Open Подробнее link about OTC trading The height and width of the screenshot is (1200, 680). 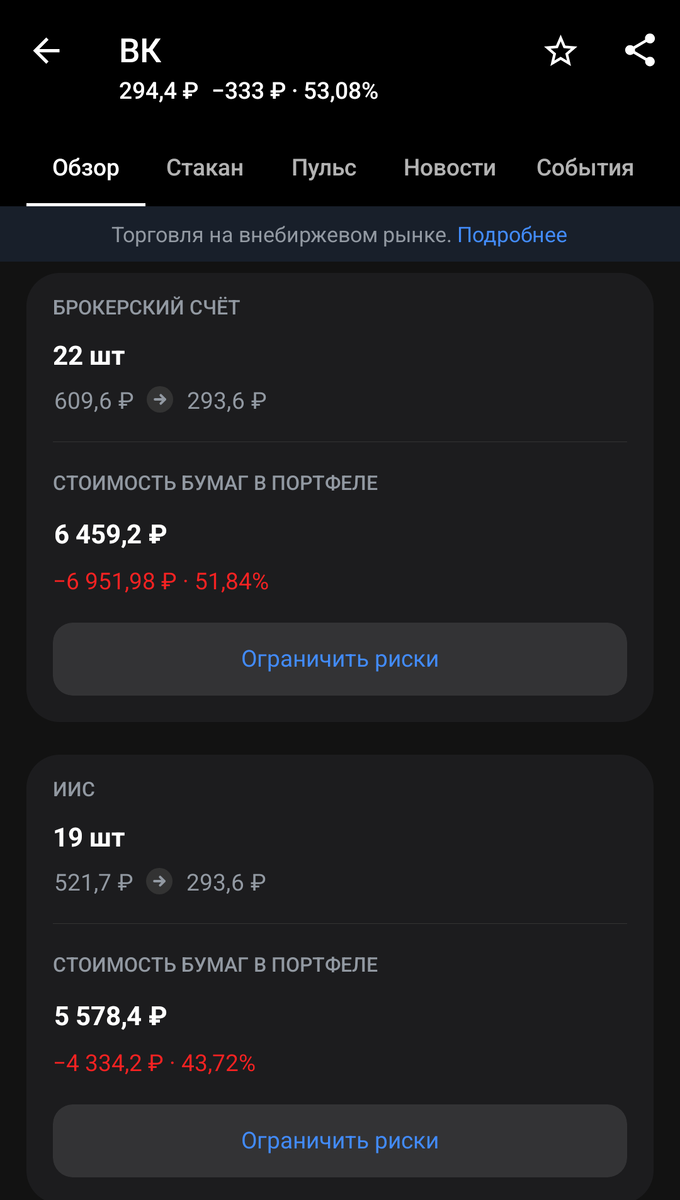pos(512,234)
